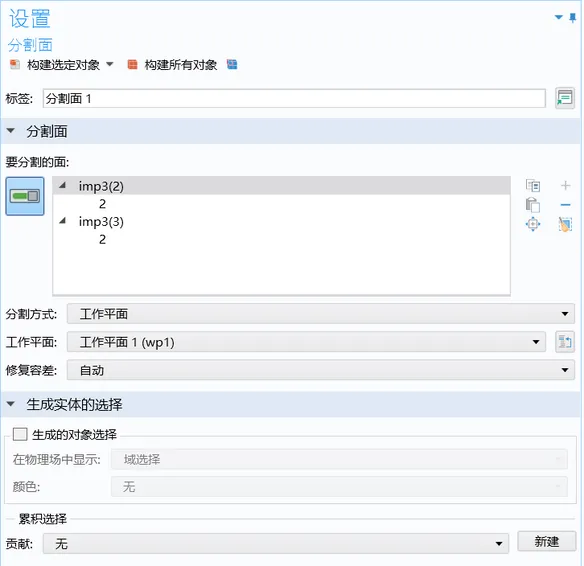Collapse the imp3(3) tree node
584x566 pixels.
(x=63, y=221)
